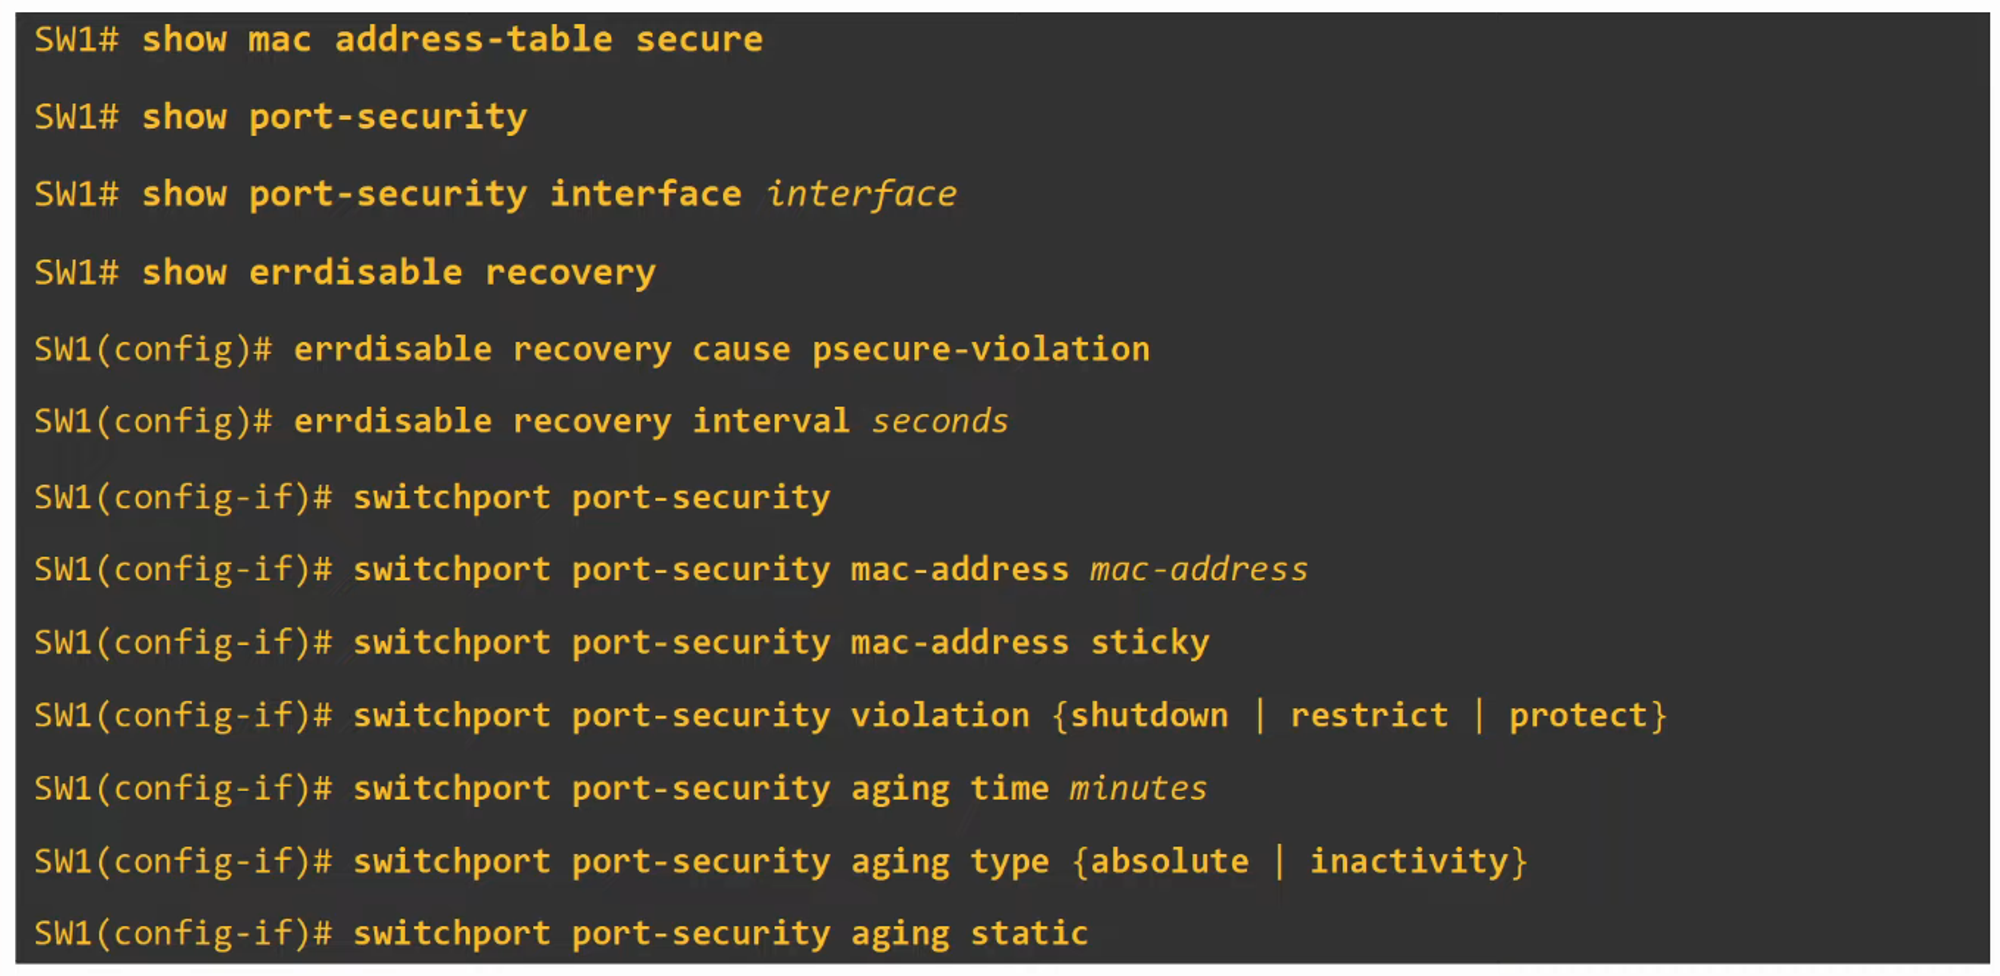Click the italic 'minutes' argument
Screen dimensions: 2000x976
click(x=1138, y=788)
